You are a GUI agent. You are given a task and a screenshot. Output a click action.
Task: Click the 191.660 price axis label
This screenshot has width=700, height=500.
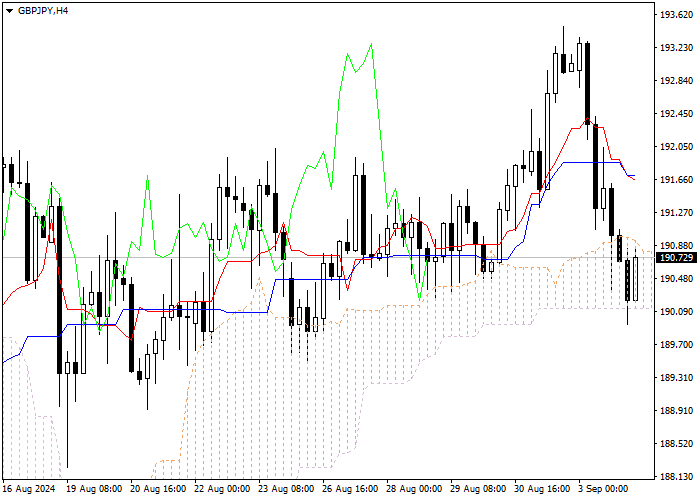click(676, 180)
